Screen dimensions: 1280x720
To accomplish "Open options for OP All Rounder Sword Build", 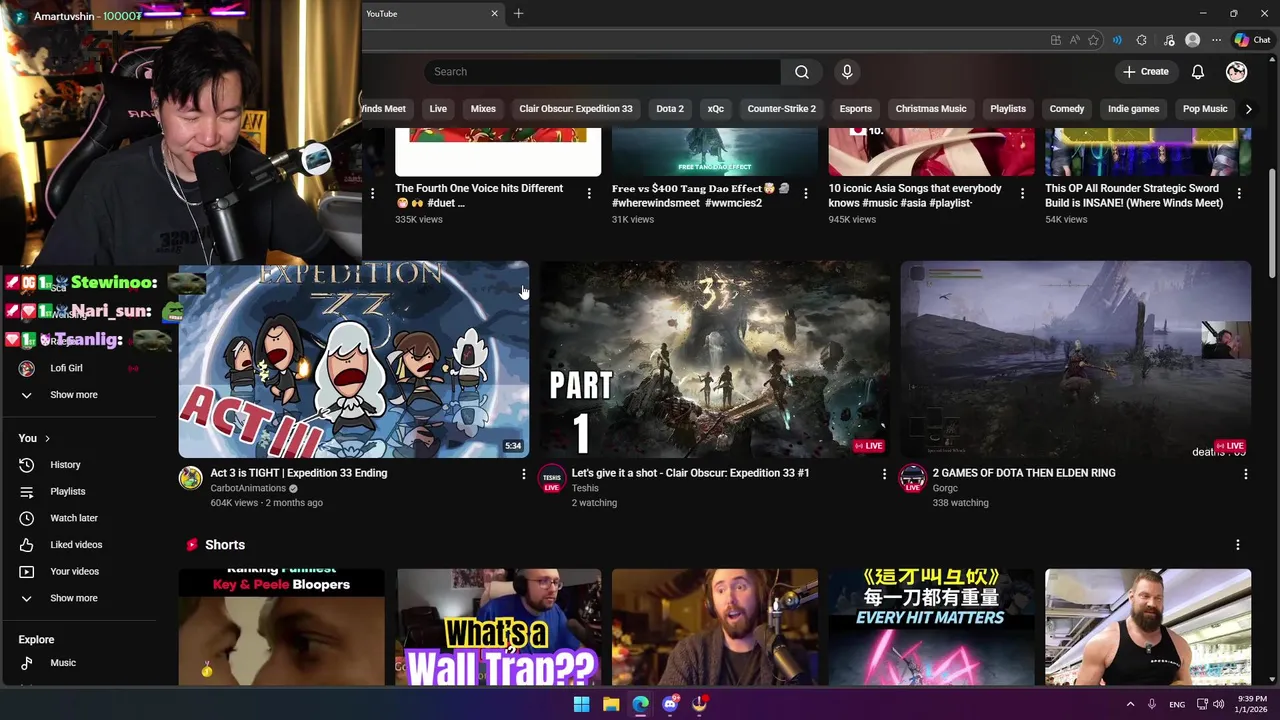I will pos(1239,194).
